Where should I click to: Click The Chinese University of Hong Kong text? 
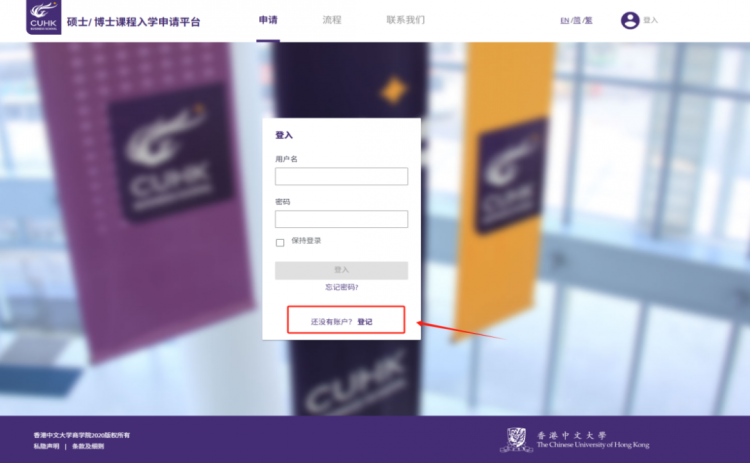593,445
